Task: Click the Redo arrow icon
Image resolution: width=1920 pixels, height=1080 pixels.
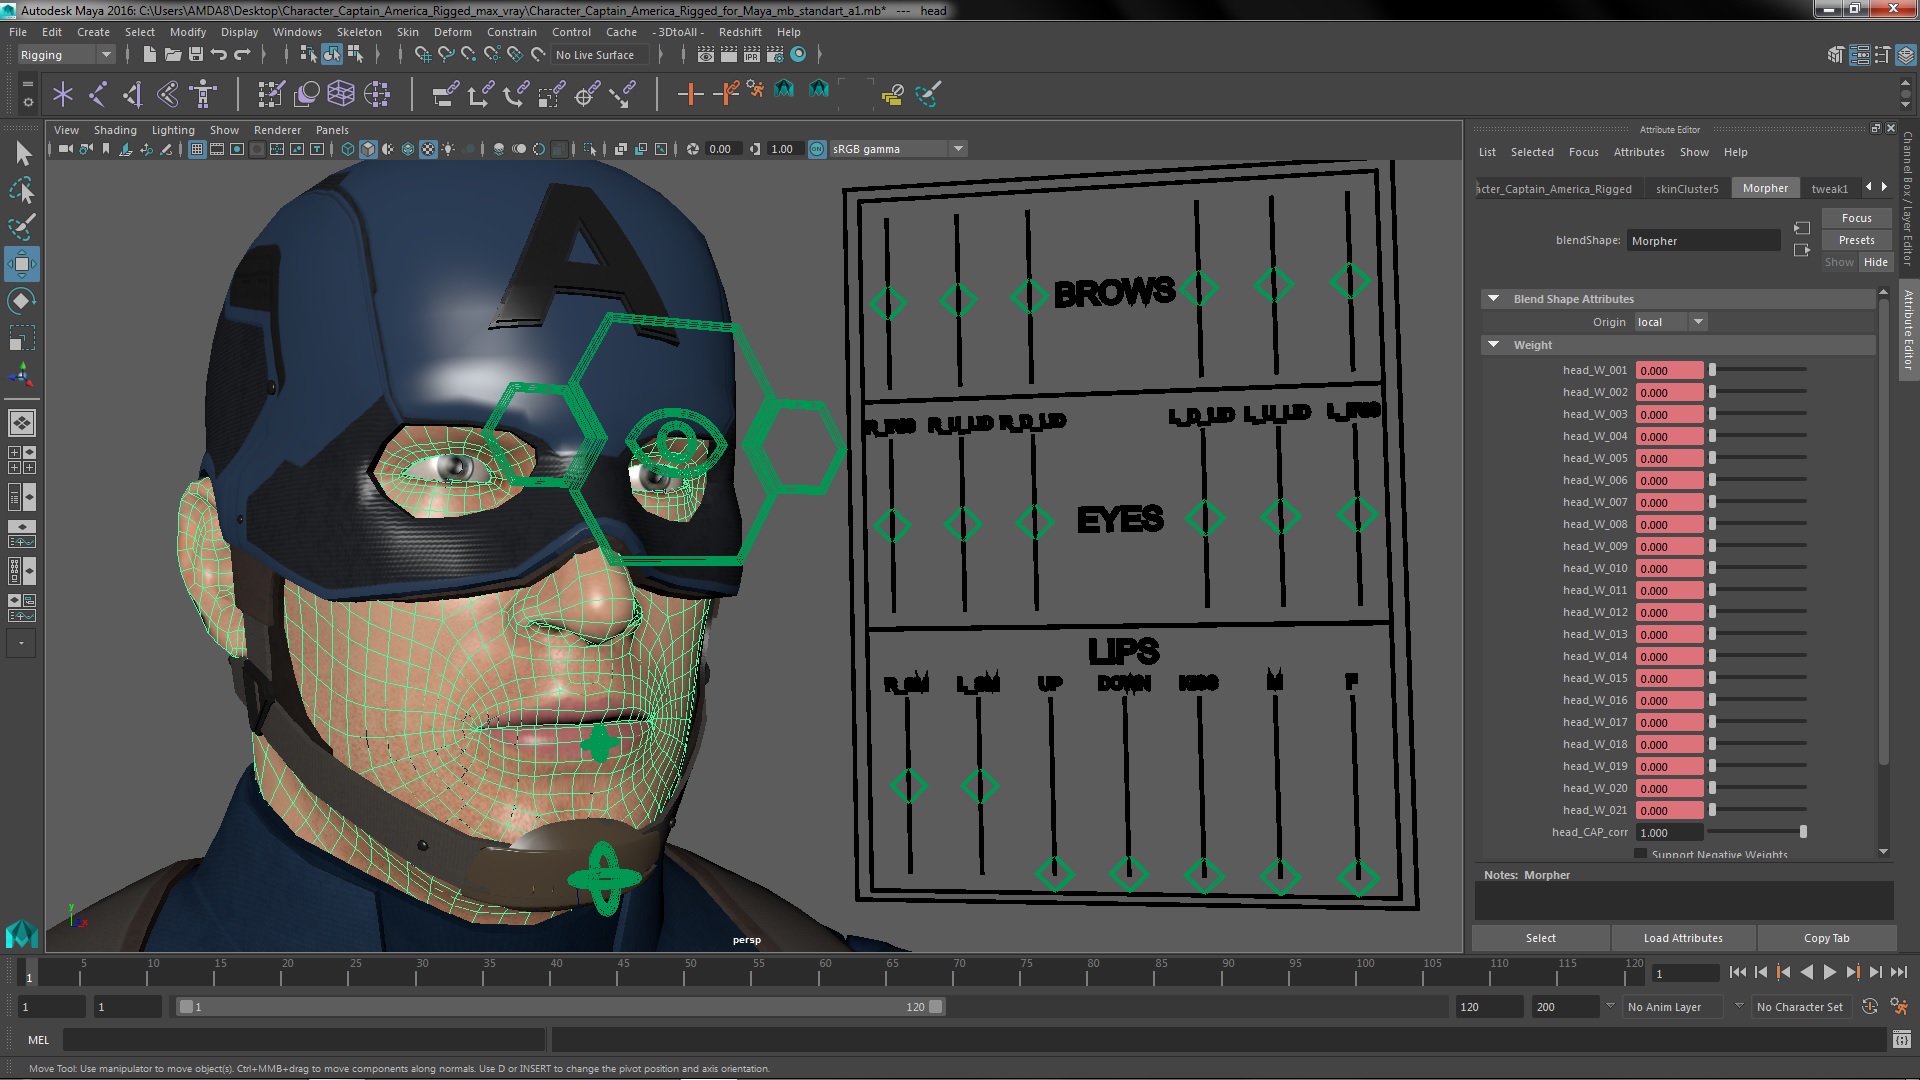Action: (242, 54)
